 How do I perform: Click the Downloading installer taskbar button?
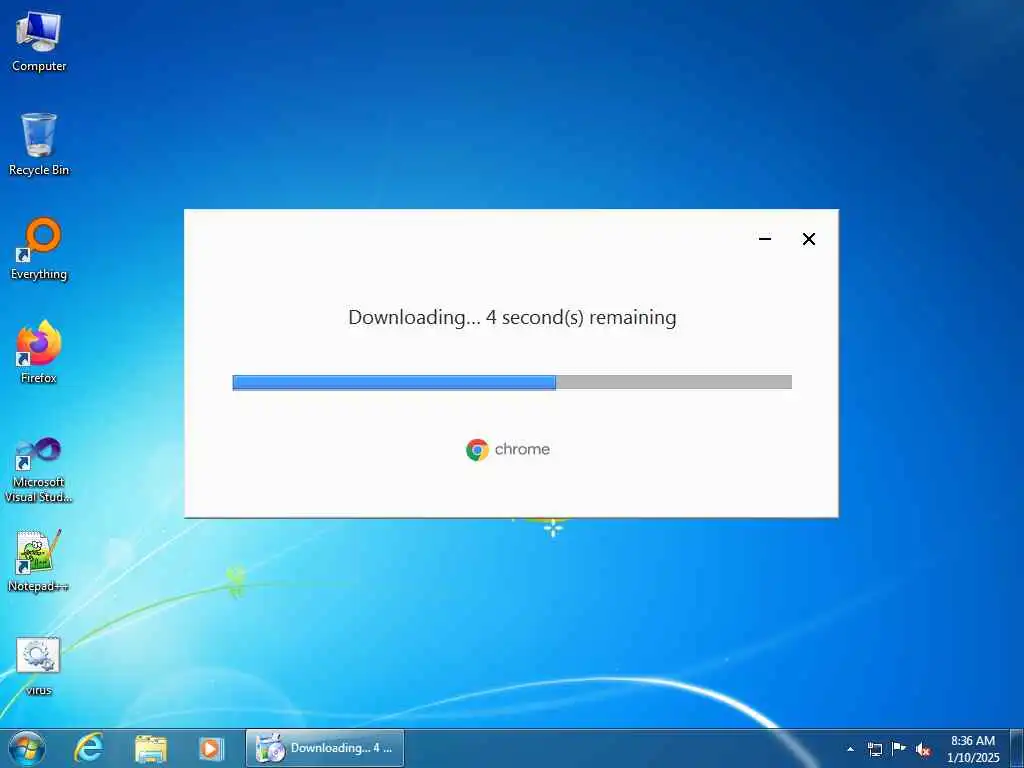click(x=325, y=748)
